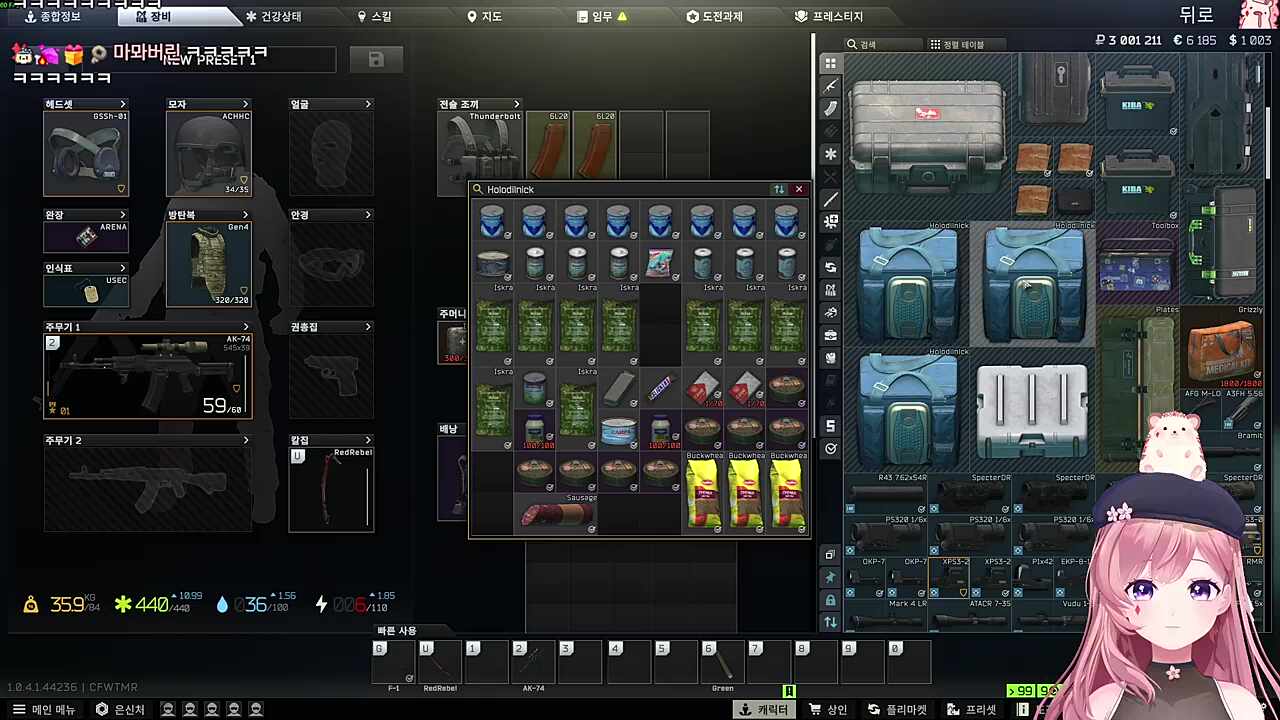The height and width of the screenshot is (720, 1280).
Task: Expand the 헤드셋 headset slot arrow
Action: pos(123,104)
